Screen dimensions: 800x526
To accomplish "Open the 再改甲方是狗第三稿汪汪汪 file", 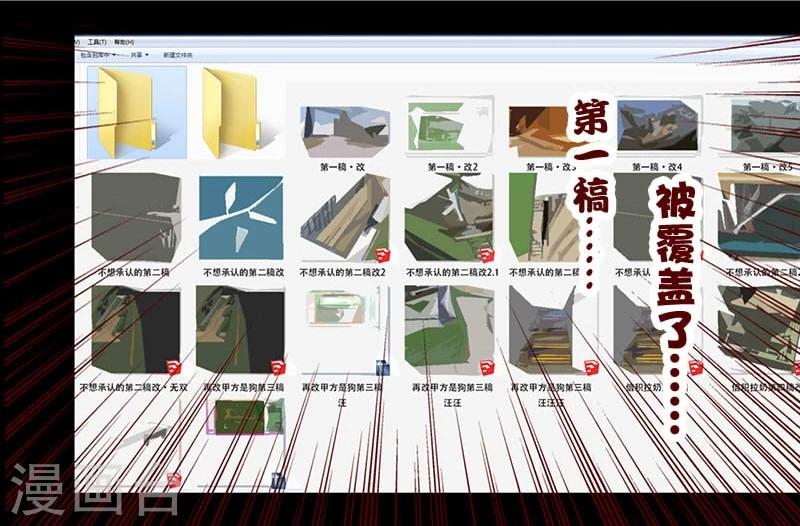I will (553, 330).
